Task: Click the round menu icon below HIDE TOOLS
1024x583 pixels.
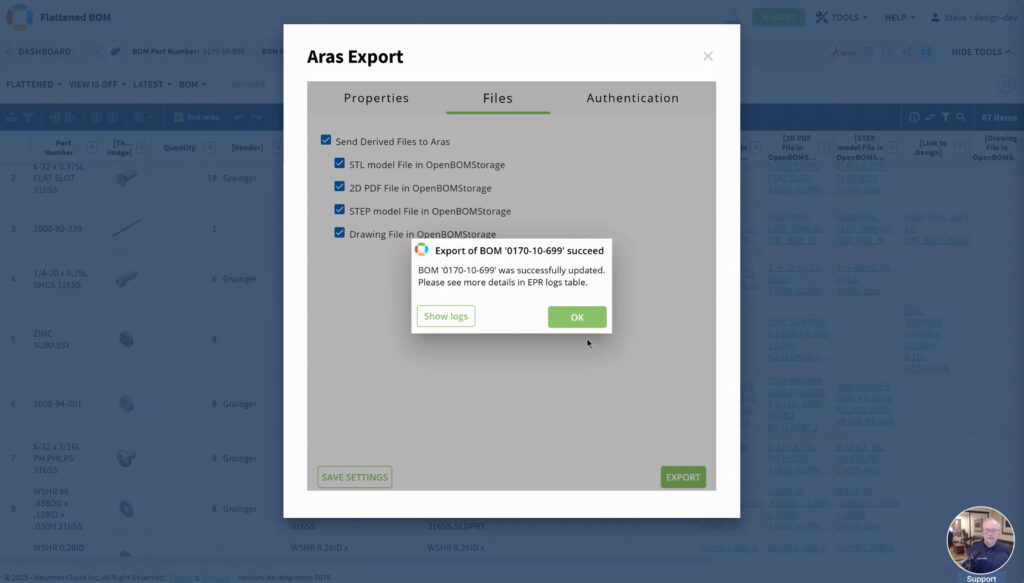Action: tap(1006, 84)
